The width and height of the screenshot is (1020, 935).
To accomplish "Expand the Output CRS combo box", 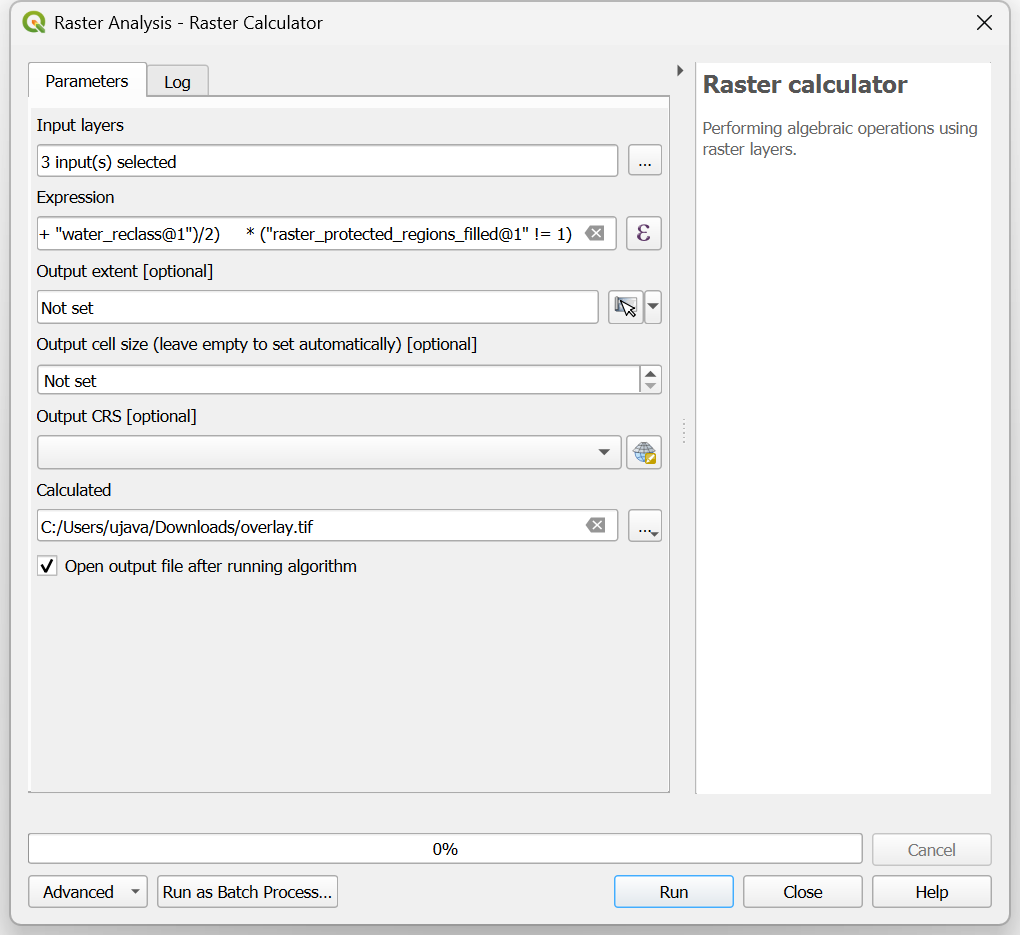I will (x=604, y=452).
